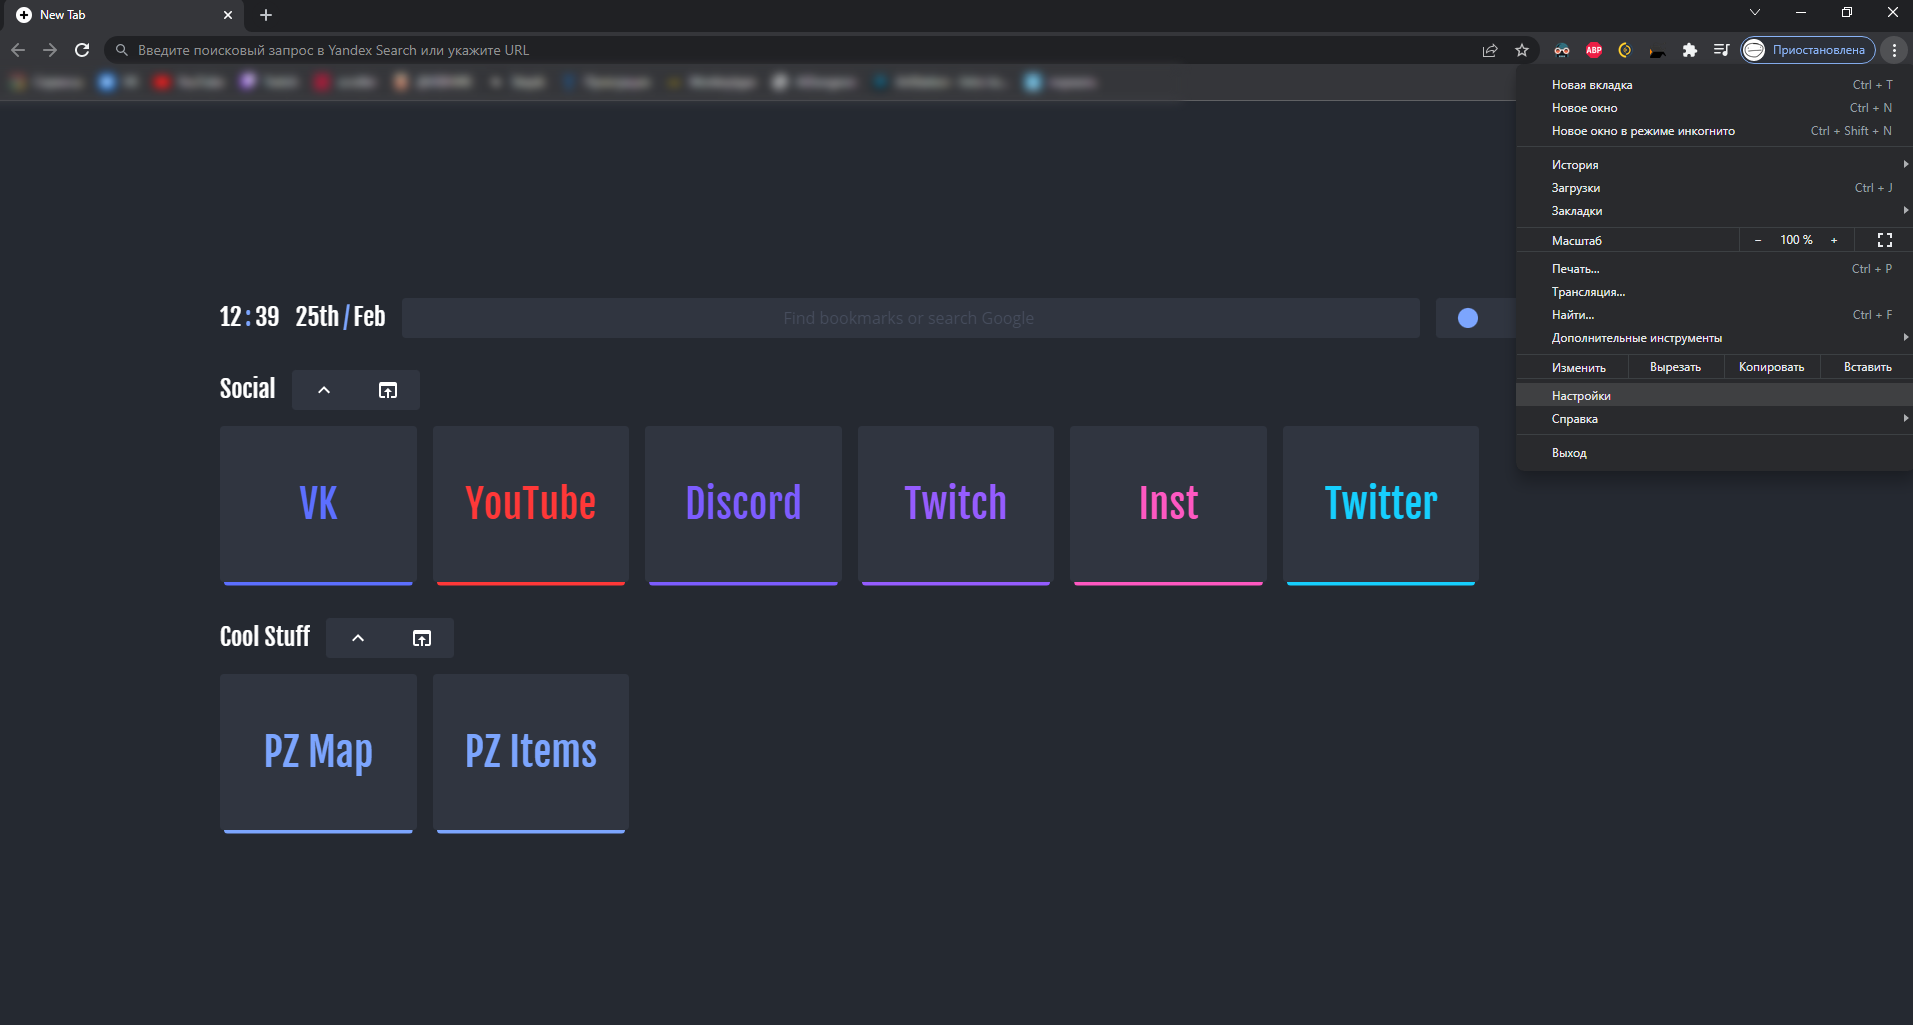The width and height of the screenshot is (1913, 1025).
Task: Select Найти… menu entry
Action: (x=1714, y=315)
